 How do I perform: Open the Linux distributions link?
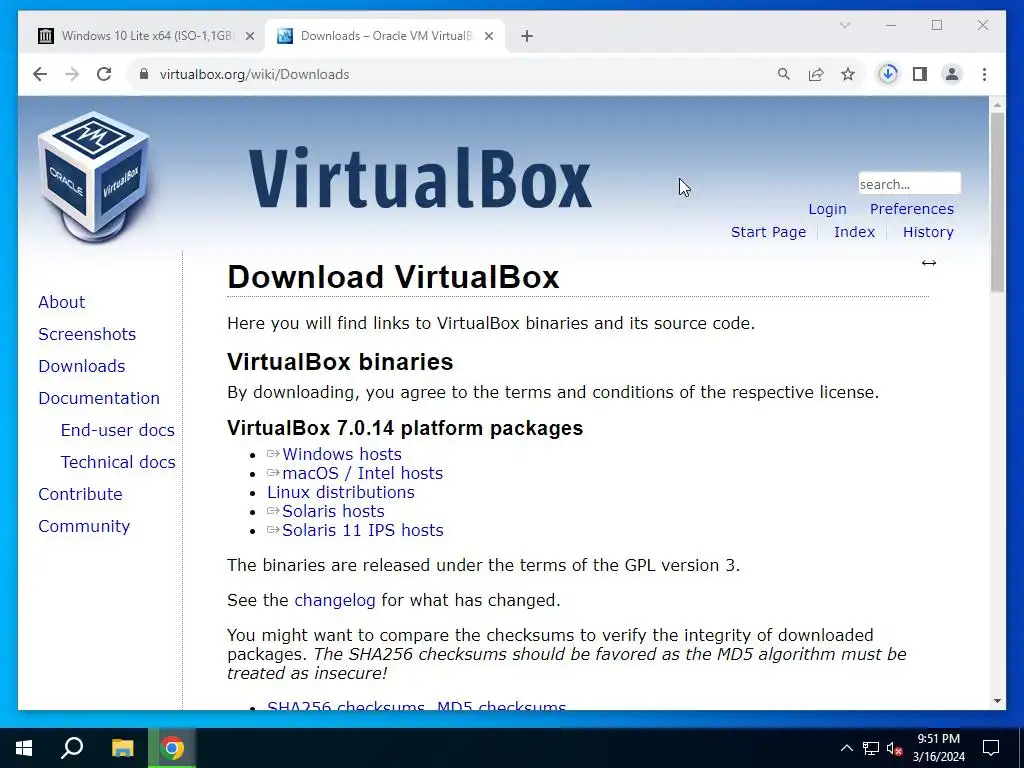(x=341, y=492)
